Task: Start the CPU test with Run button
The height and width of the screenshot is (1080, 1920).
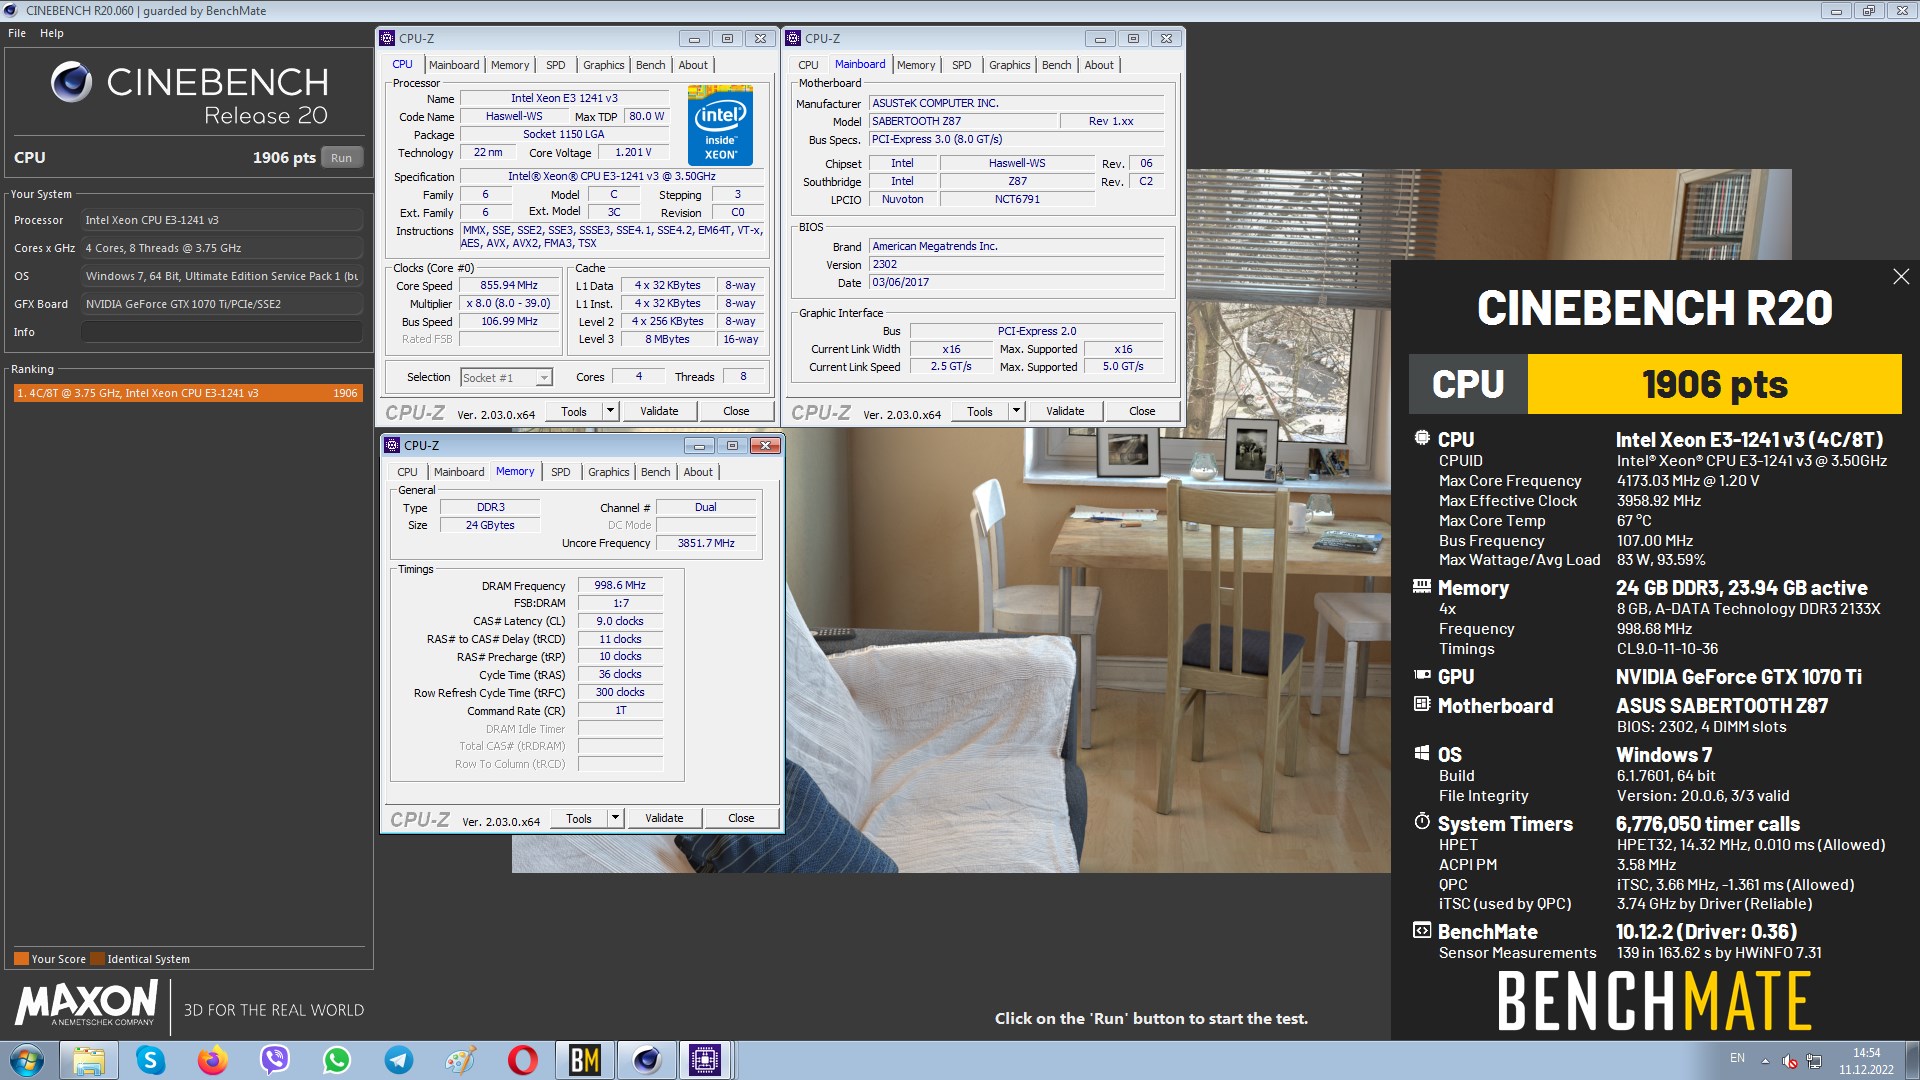Action: pyautogui.click(x=341, y=158)
